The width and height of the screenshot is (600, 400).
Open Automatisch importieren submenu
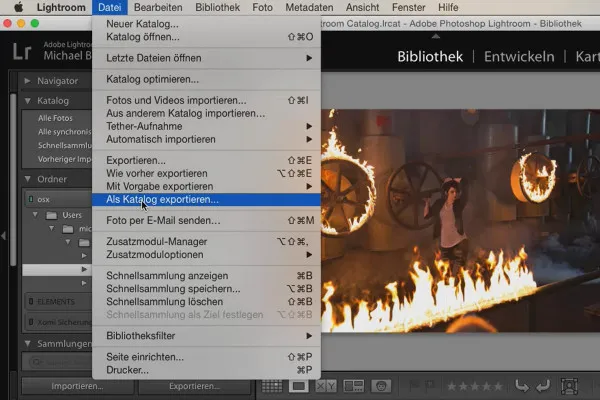pyautogui.click(x=206, y=139)
